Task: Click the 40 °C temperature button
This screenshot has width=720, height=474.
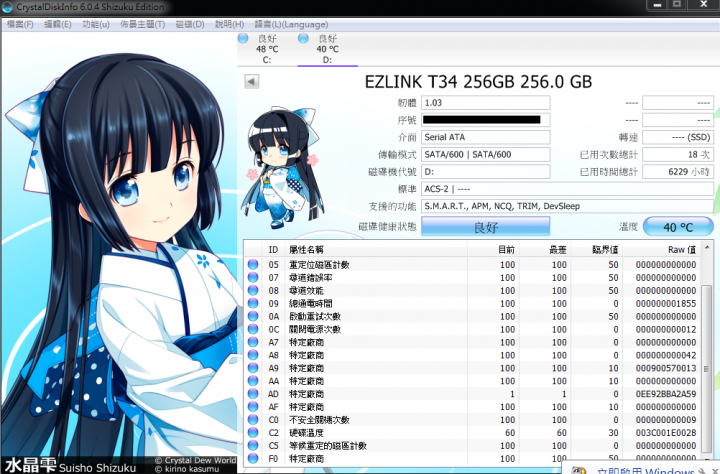Action: tap(678, 227)
